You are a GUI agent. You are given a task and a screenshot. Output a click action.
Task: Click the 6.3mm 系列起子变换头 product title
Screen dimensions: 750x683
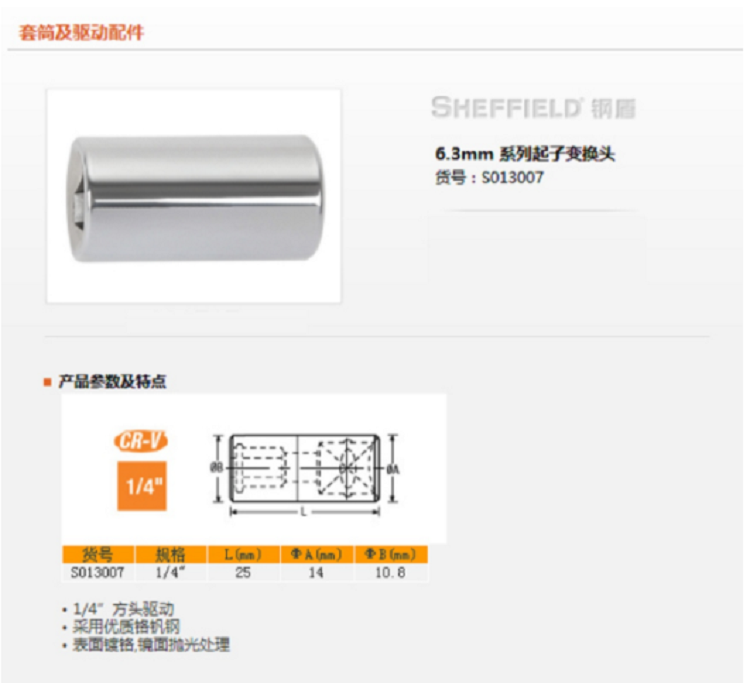[x=525, y=154]
